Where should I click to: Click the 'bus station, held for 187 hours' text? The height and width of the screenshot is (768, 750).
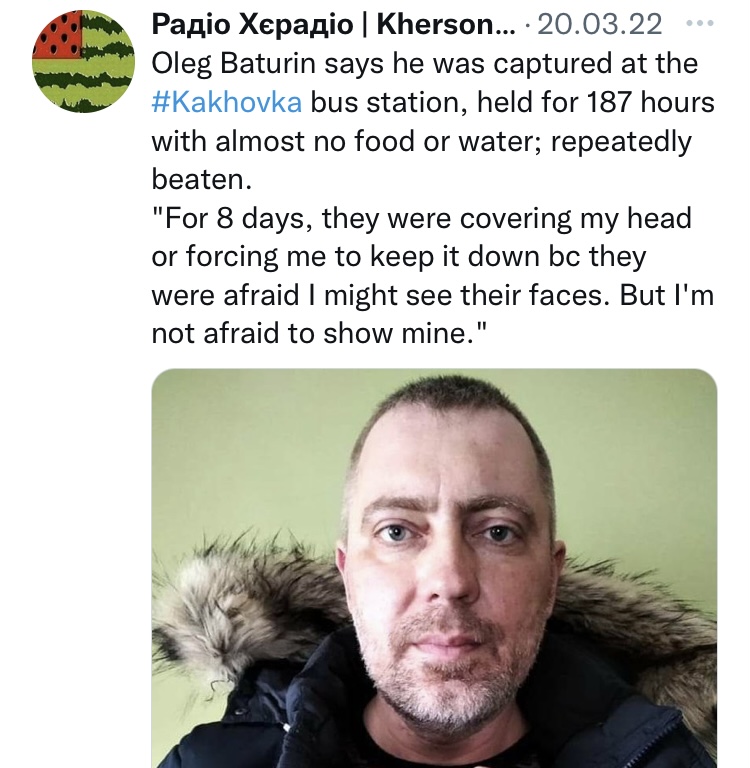[x=512, y=102]
